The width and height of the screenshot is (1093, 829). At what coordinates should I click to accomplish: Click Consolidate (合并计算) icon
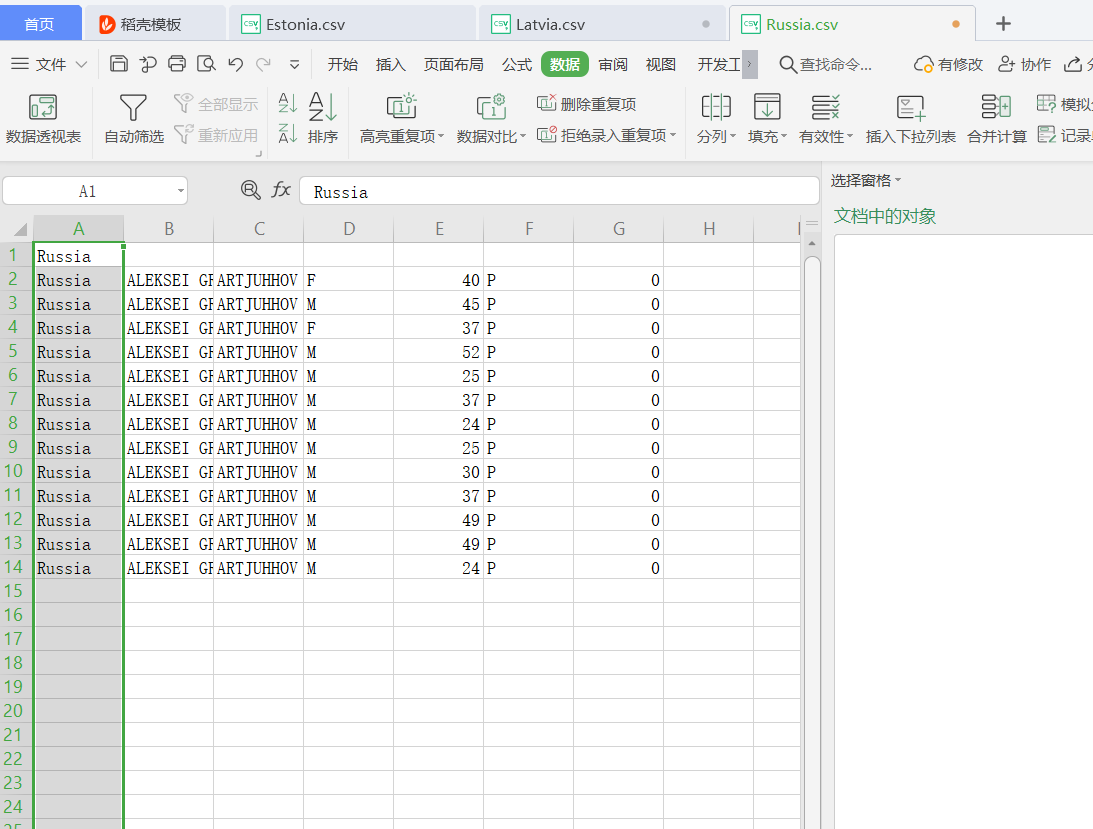pos(997,119)
